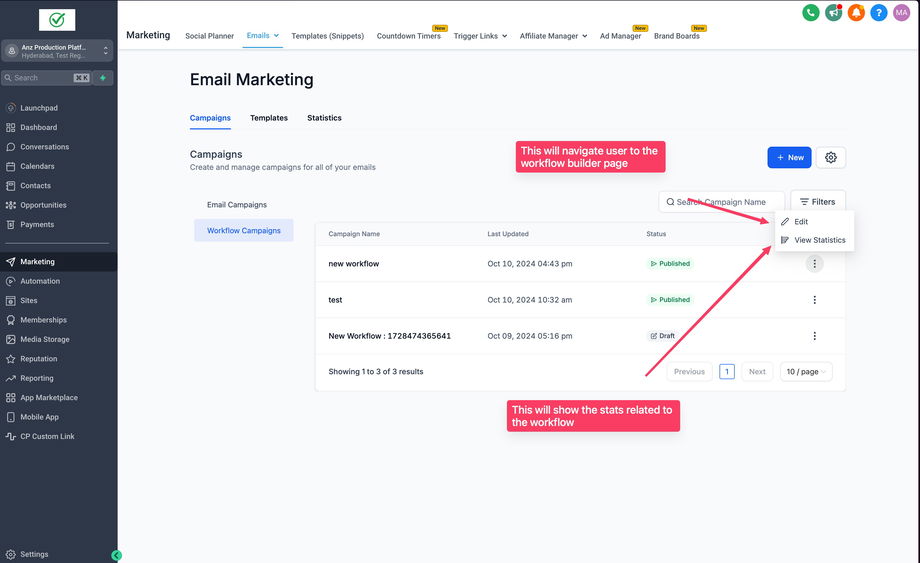Click the Previous pagination button
The height and width of the screenshot is (563, 920).
point(689,371)
